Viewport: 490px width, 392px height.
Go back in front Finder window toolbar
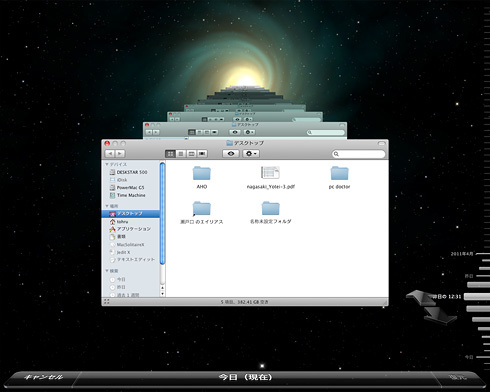pyautogui.click(x=110, y=153)
